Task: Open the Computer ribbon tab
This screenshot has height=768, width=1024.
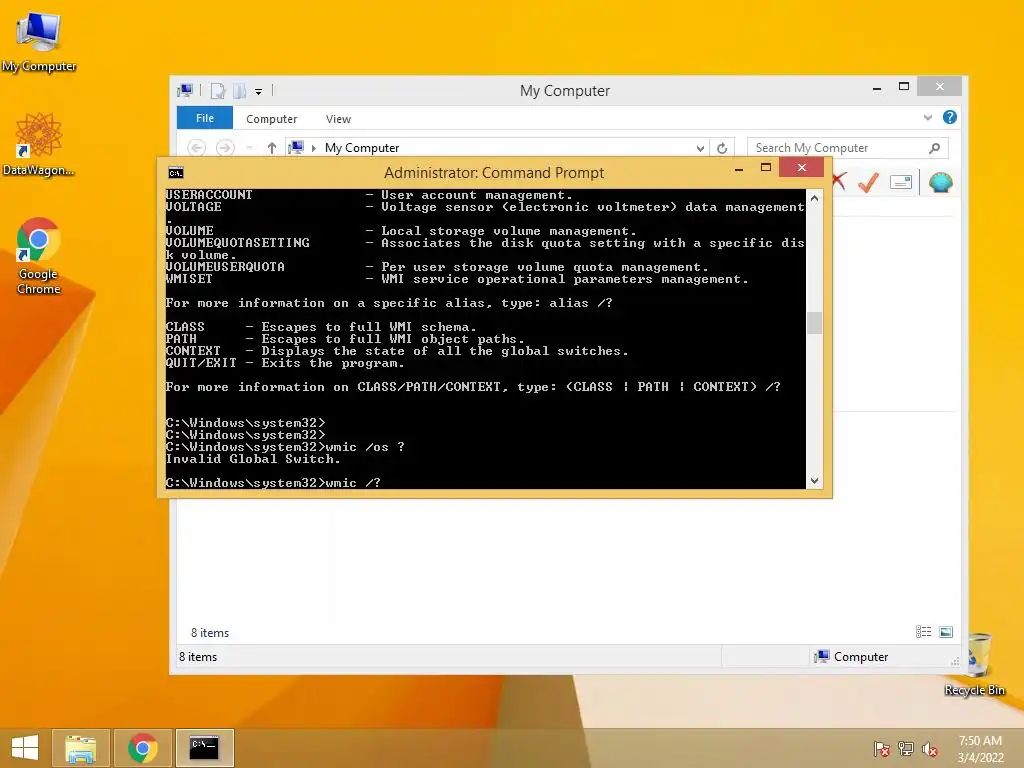Action: click(x=271, y=119)
